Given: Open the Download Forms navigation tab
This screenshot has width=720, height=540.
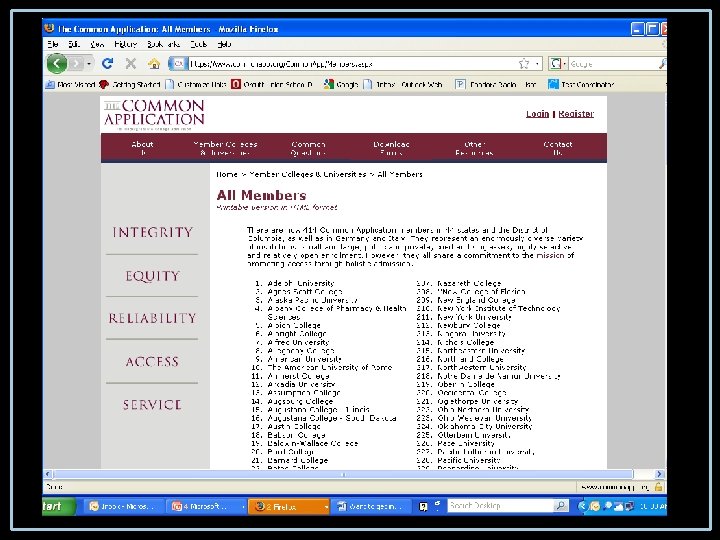Looking at the screenshot, I should tap(391, 148).
